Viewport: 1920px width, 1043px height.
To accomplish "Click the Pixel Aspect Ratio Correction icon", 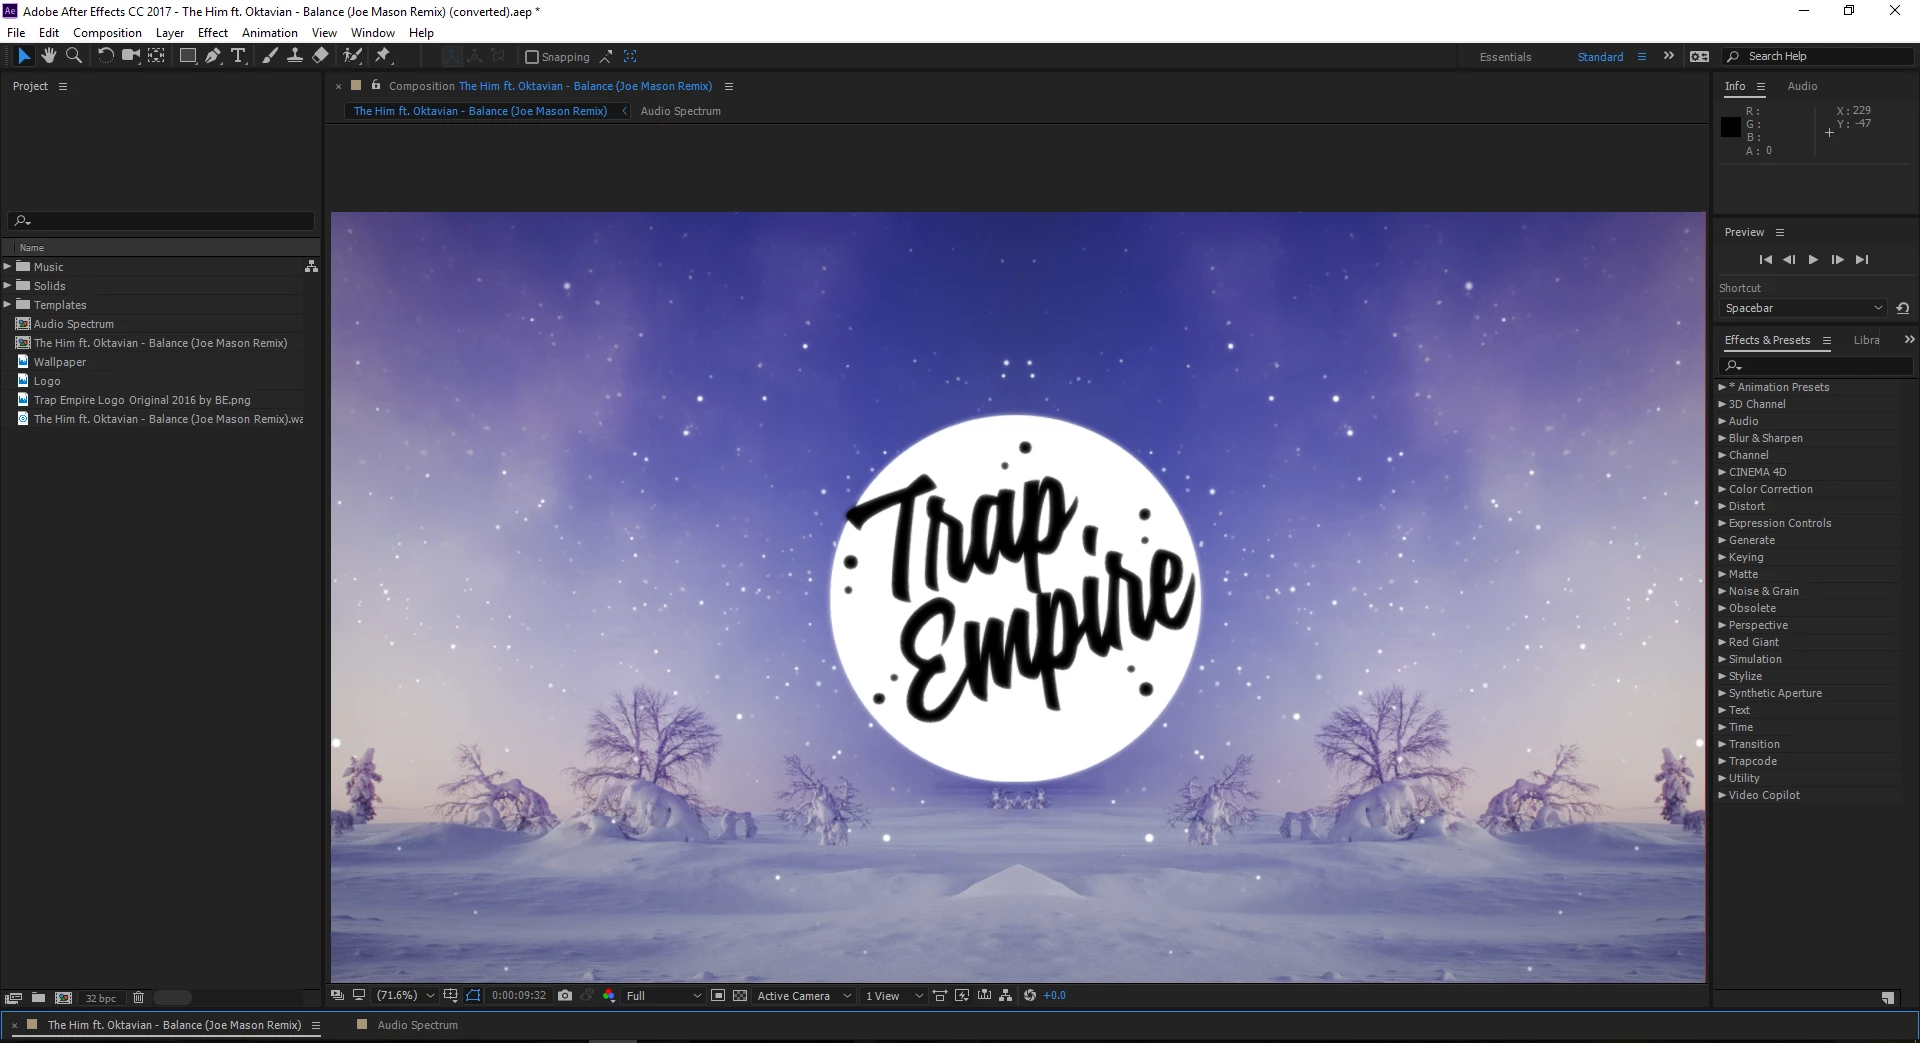I will tap(940, 995).
